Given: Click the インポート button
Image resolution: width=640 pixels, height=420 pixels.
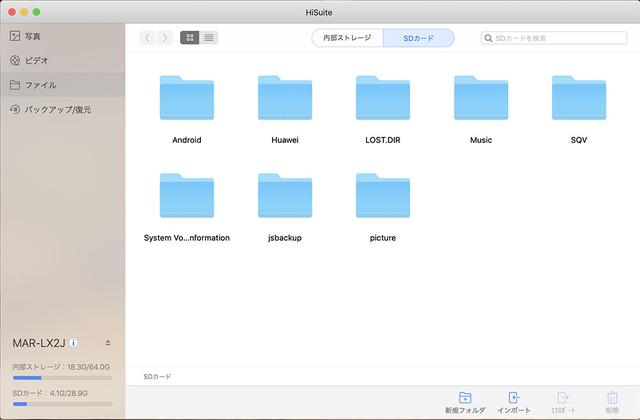Looking at the screenshot, I should click(x=514, y=402).
